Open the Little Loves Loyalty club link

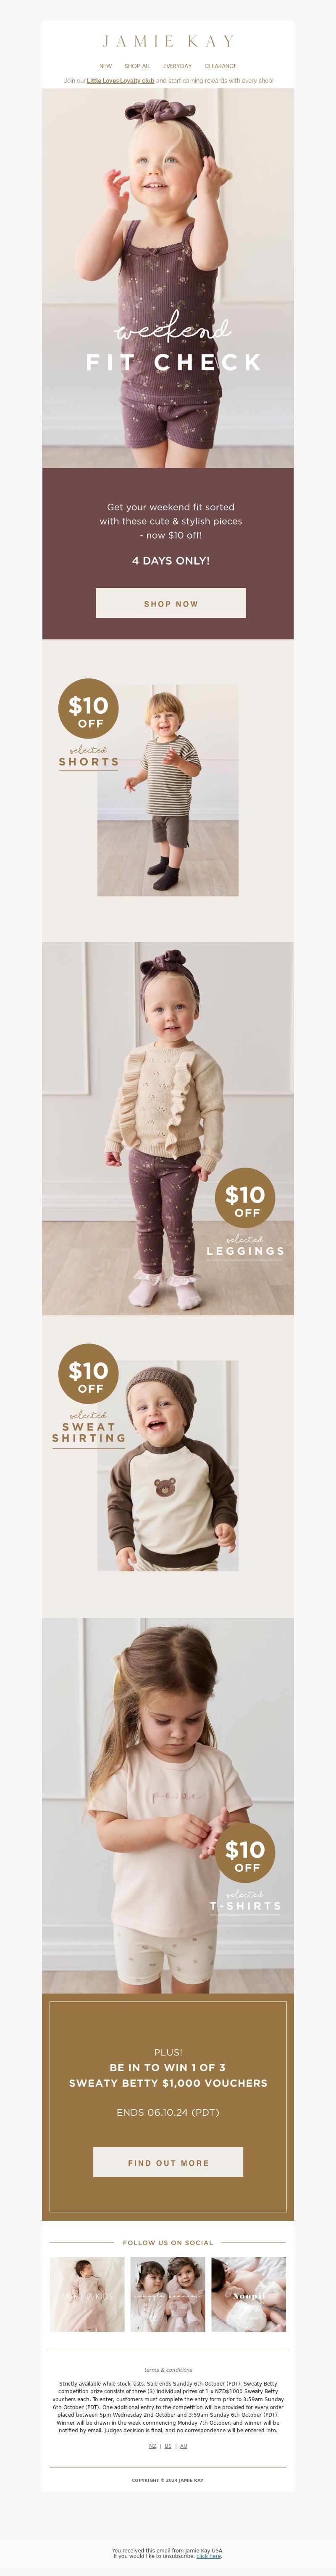point(120,81)
